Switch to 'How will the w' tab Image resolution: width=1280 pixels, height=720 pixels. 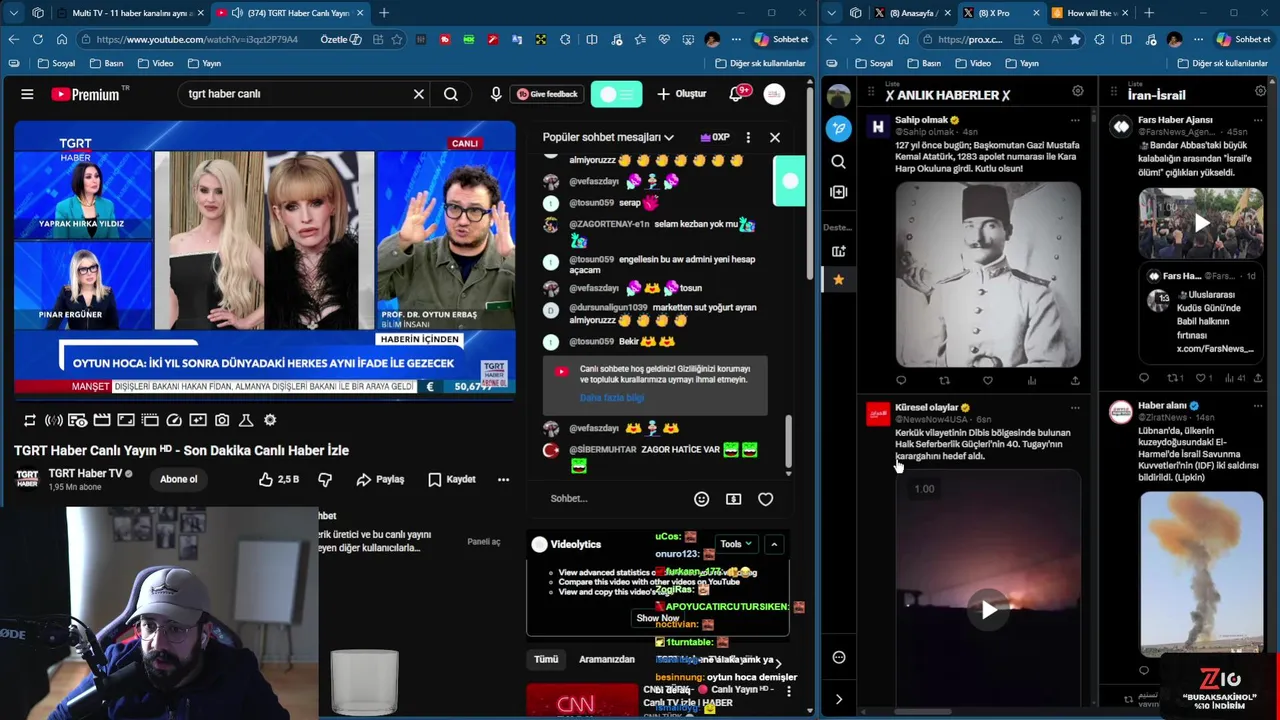[x=1090, y=13]
